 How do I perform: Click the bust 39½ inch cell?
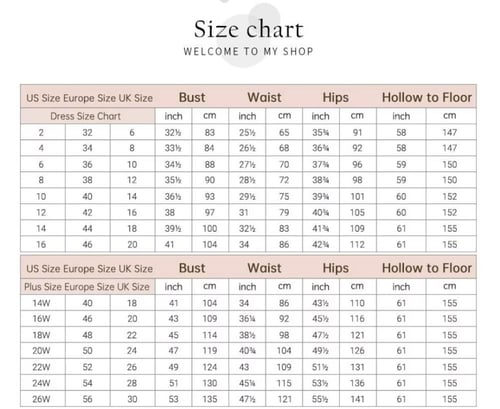173,228
